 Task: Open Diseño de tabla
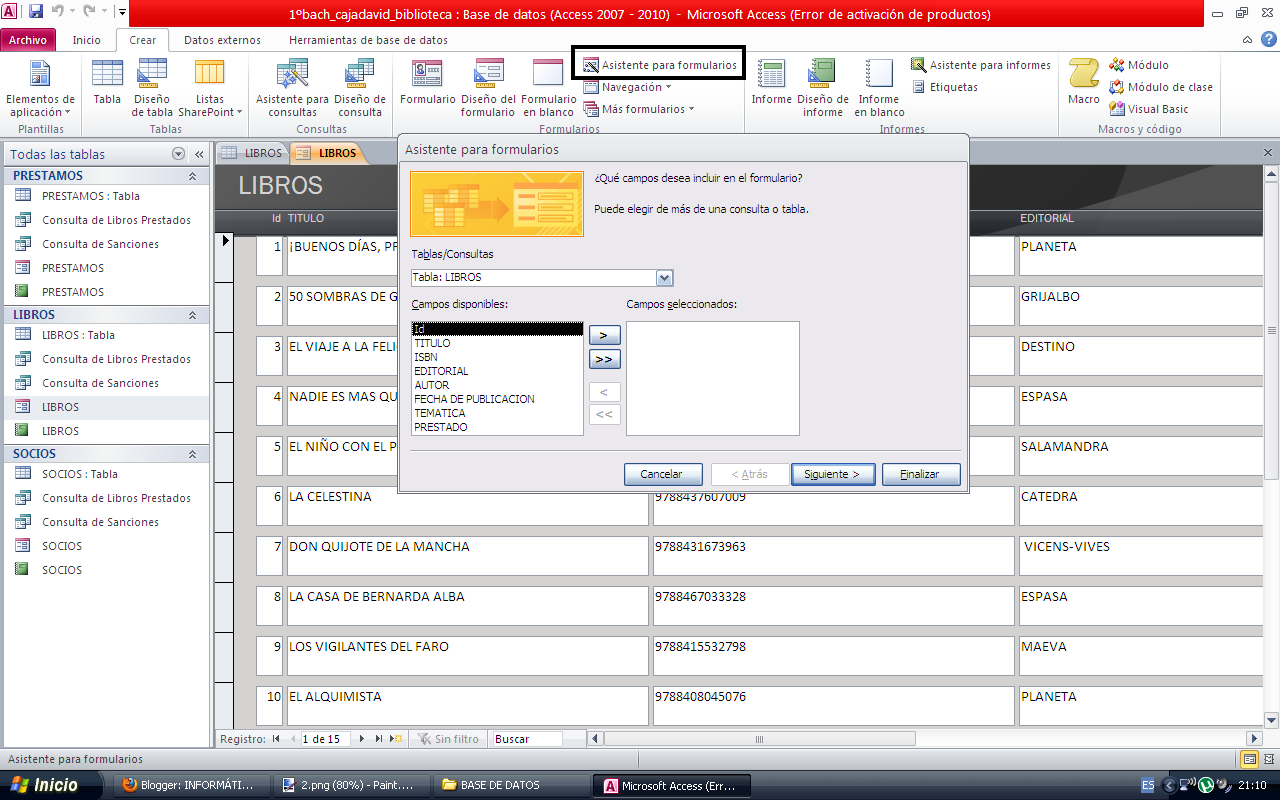[x=151, y=85]
